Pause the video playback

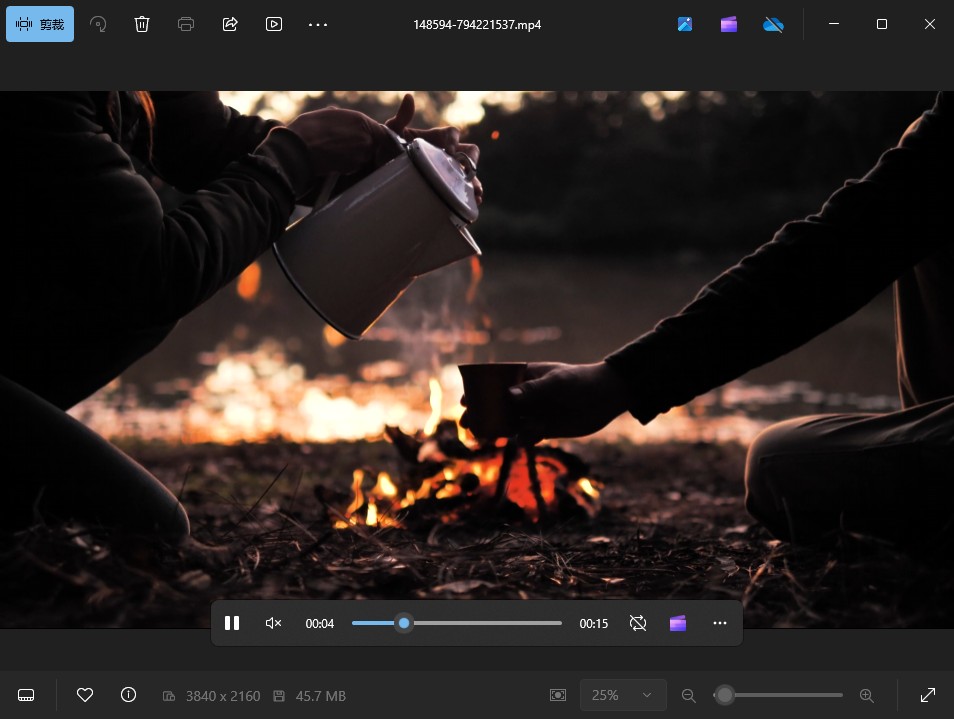coord(232,623)
